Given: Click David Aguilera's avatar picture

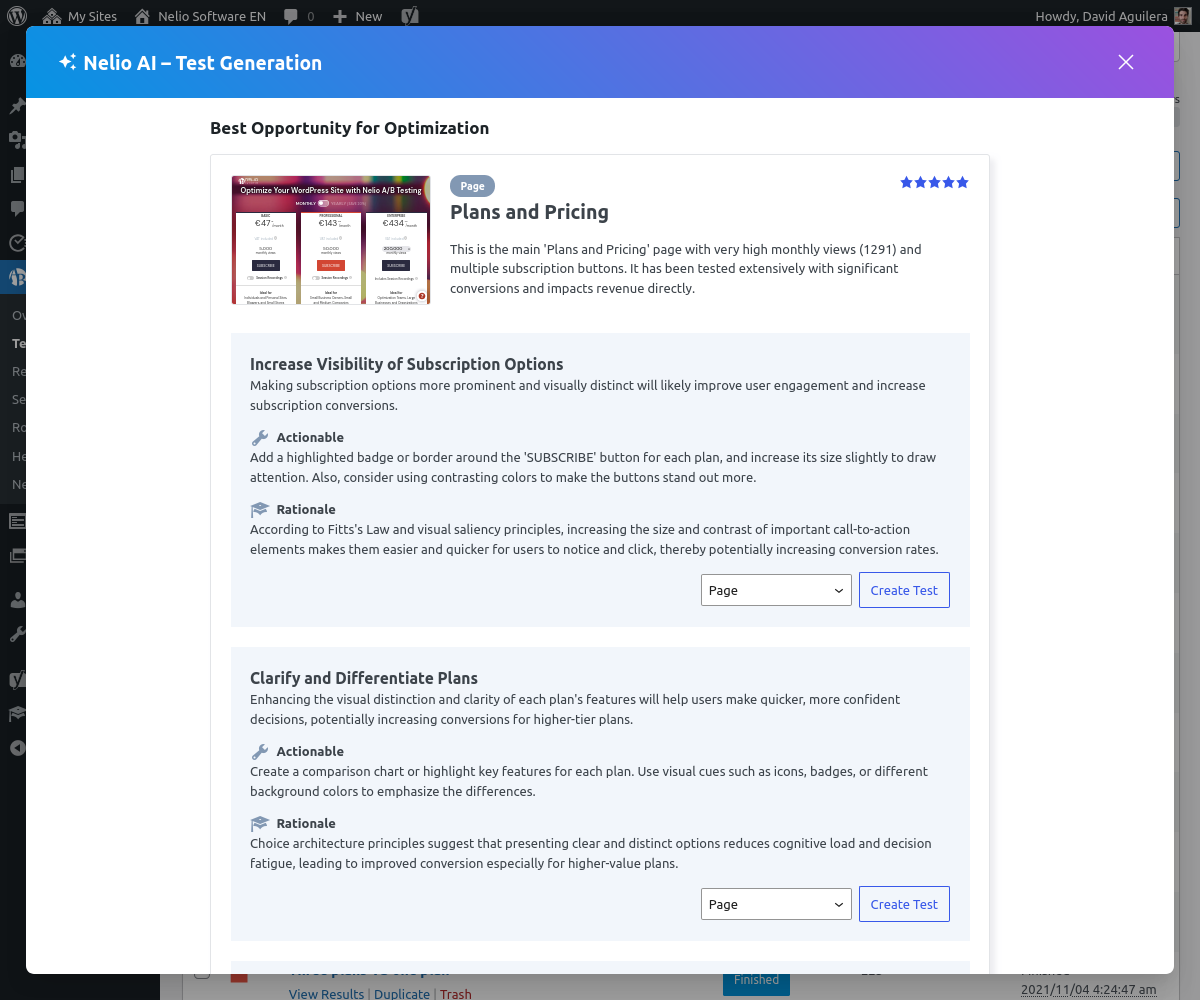Looking at the screenshot, I should coord(1181,16).
